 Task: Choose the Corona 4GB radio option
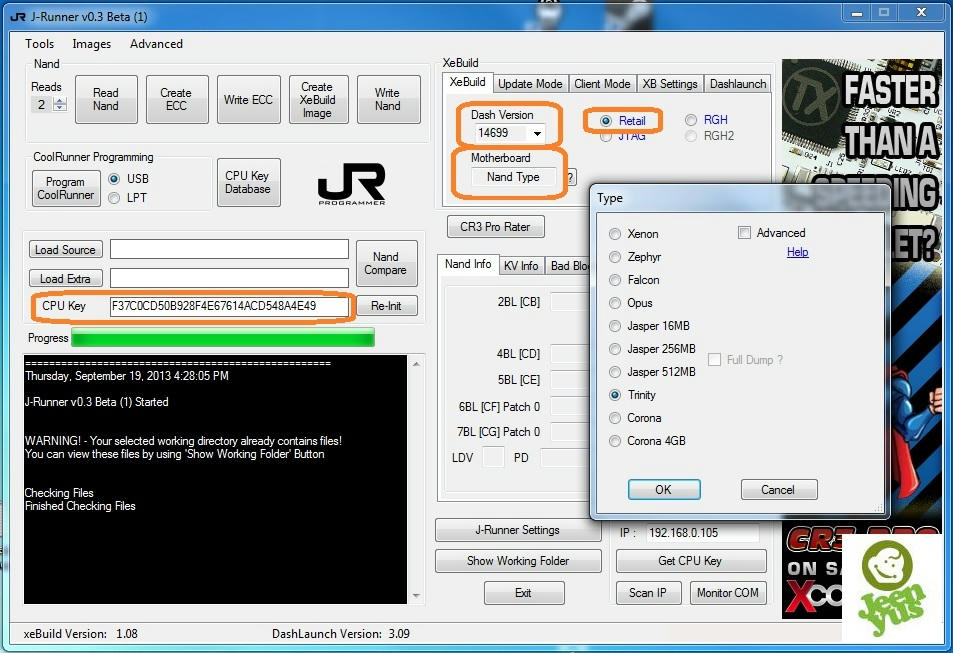(615, 441)
